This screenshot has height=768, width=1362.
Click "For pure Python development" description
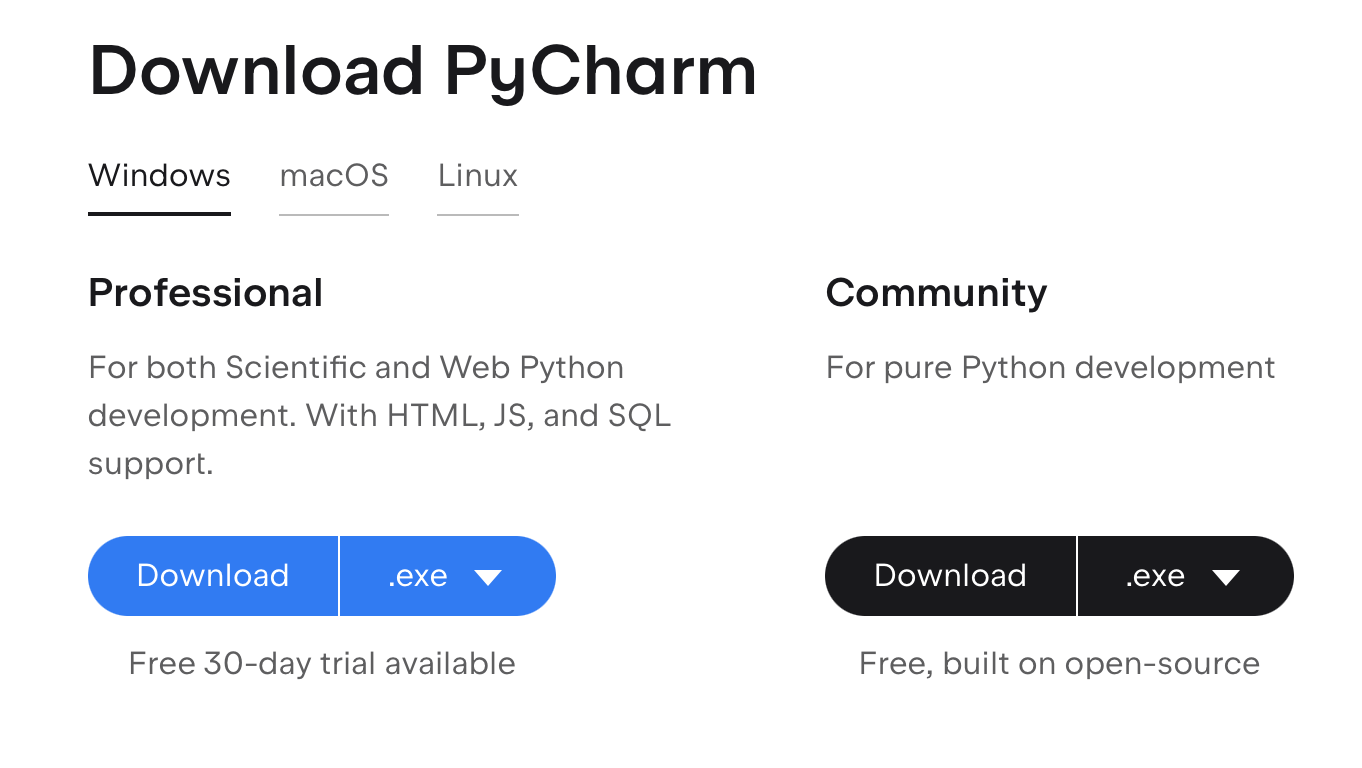(1051, 368)
